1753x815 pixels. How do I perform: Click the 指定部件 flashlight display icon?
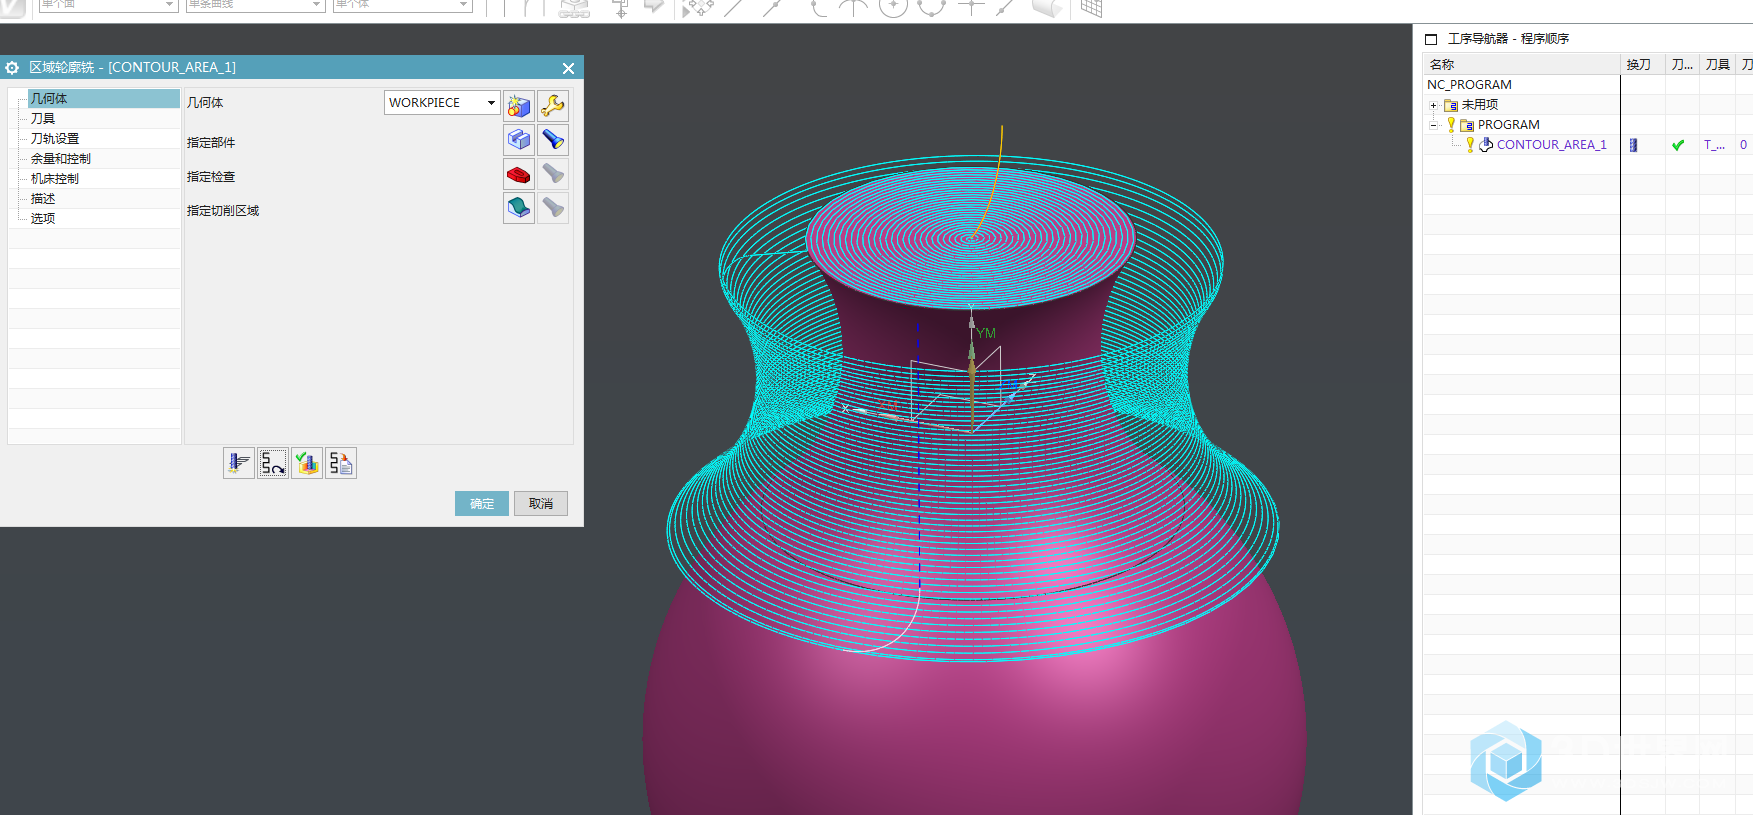[553, 140]
